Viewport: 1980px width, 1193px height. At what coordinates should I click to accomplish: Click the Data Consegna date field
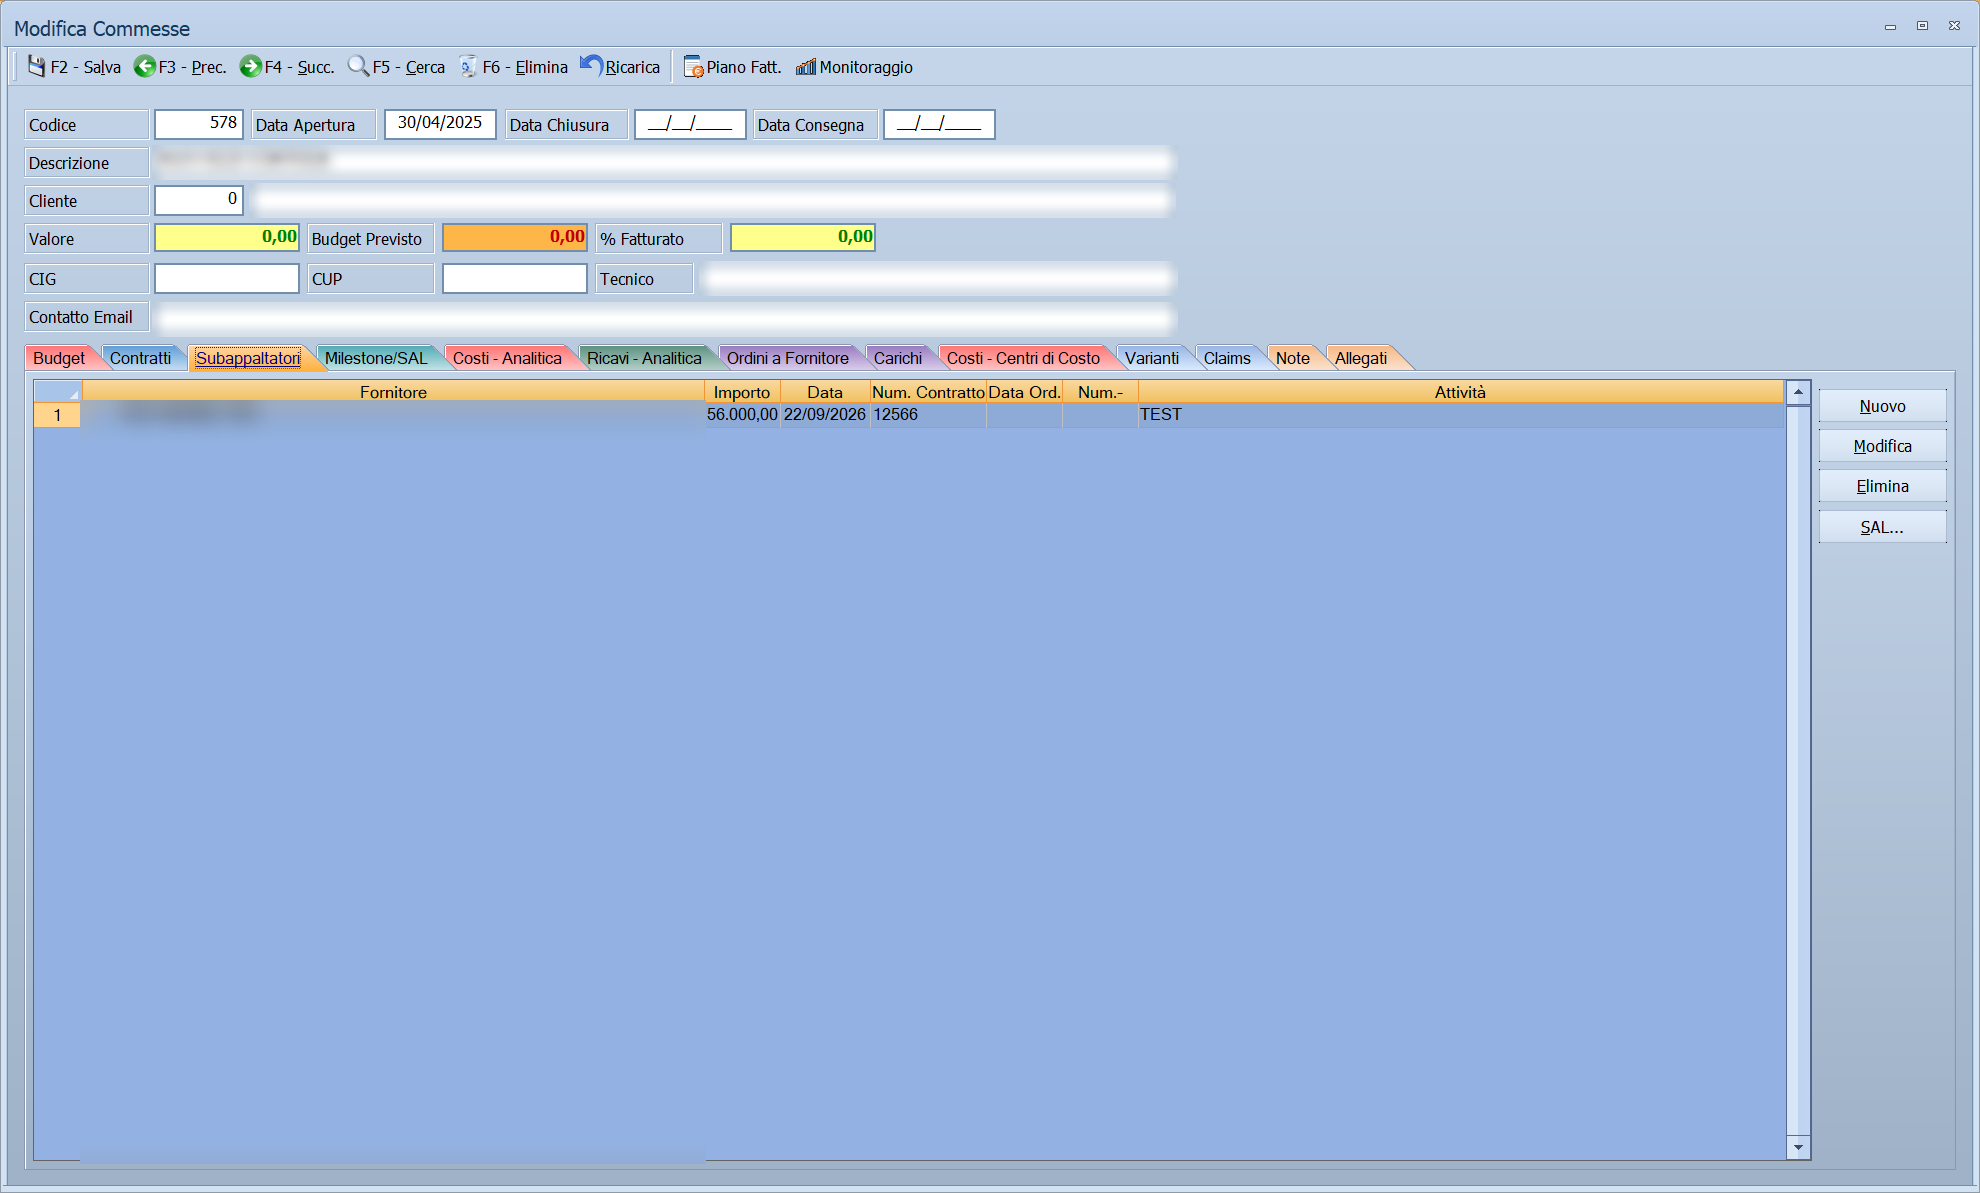pyautogui.click(x=939, y=124)
